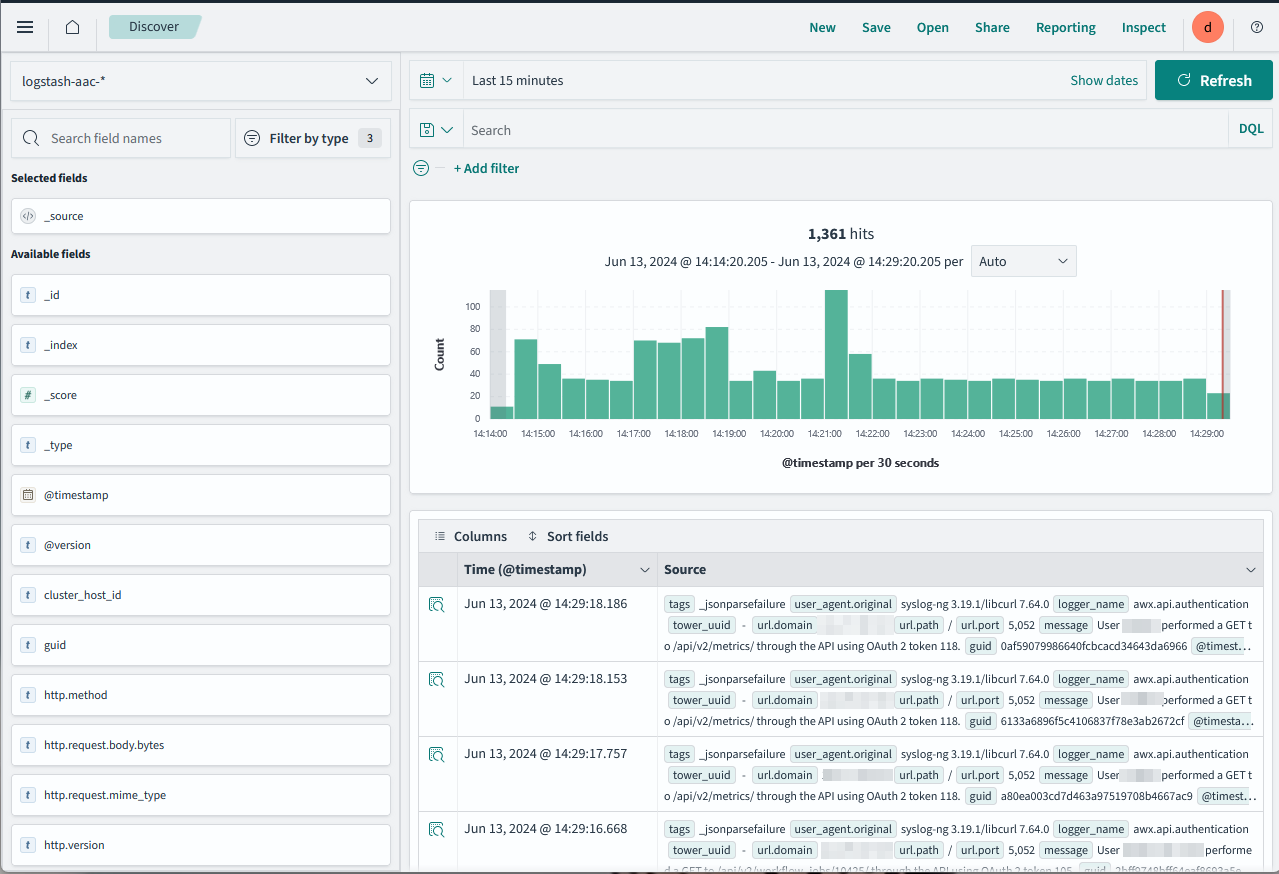The image size is (1279, 874).
Task: Expand the 14:29:18.153 log row
Action: tap(436, 679)
